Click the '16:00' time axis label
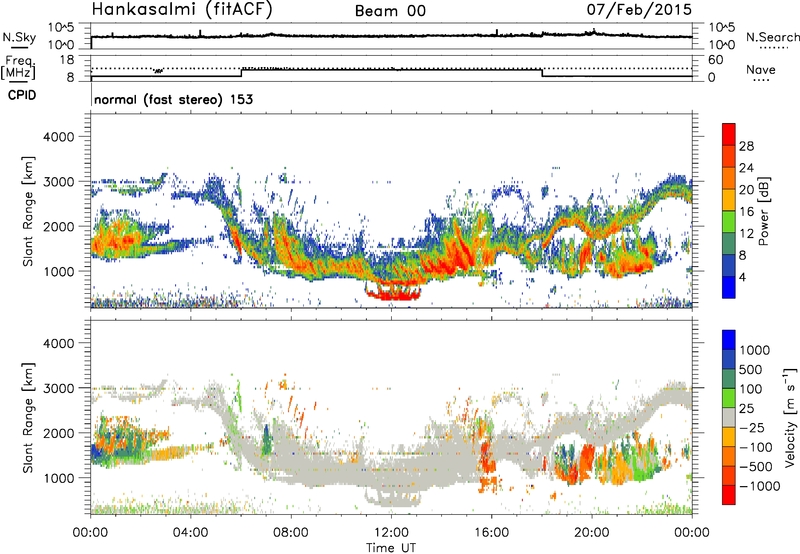The image size is (800, 554). [491, 533]
